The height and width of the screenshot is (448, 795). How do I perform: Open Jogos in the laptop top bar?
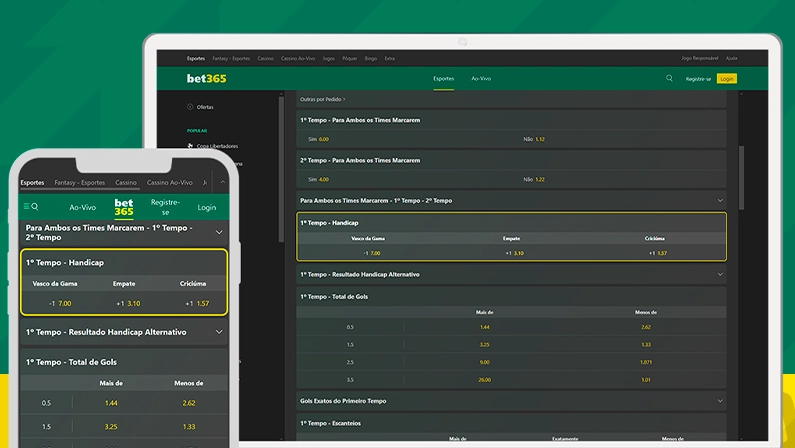coord(329,58)
